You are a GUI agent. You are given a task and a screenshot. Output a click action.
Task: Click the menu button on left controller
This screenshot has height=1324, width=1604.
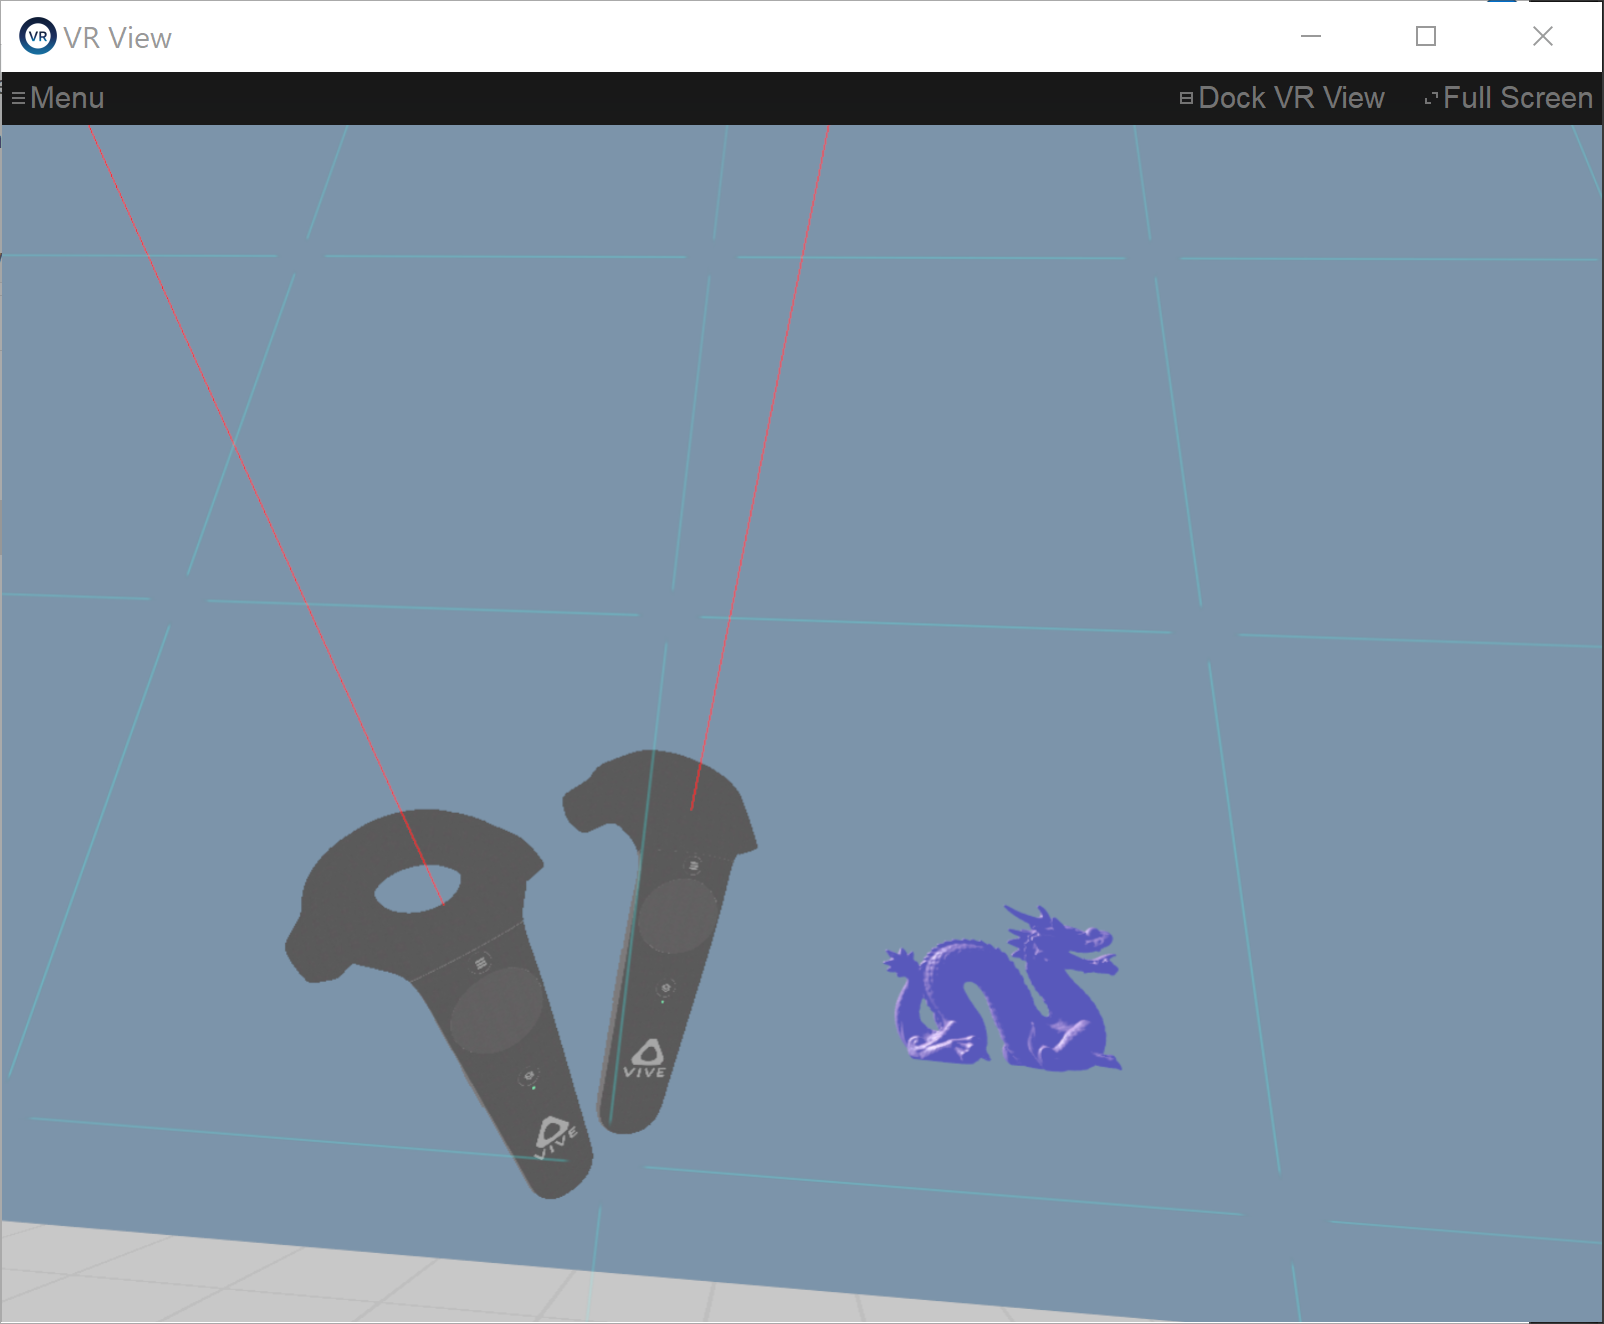tap(481, 963)
